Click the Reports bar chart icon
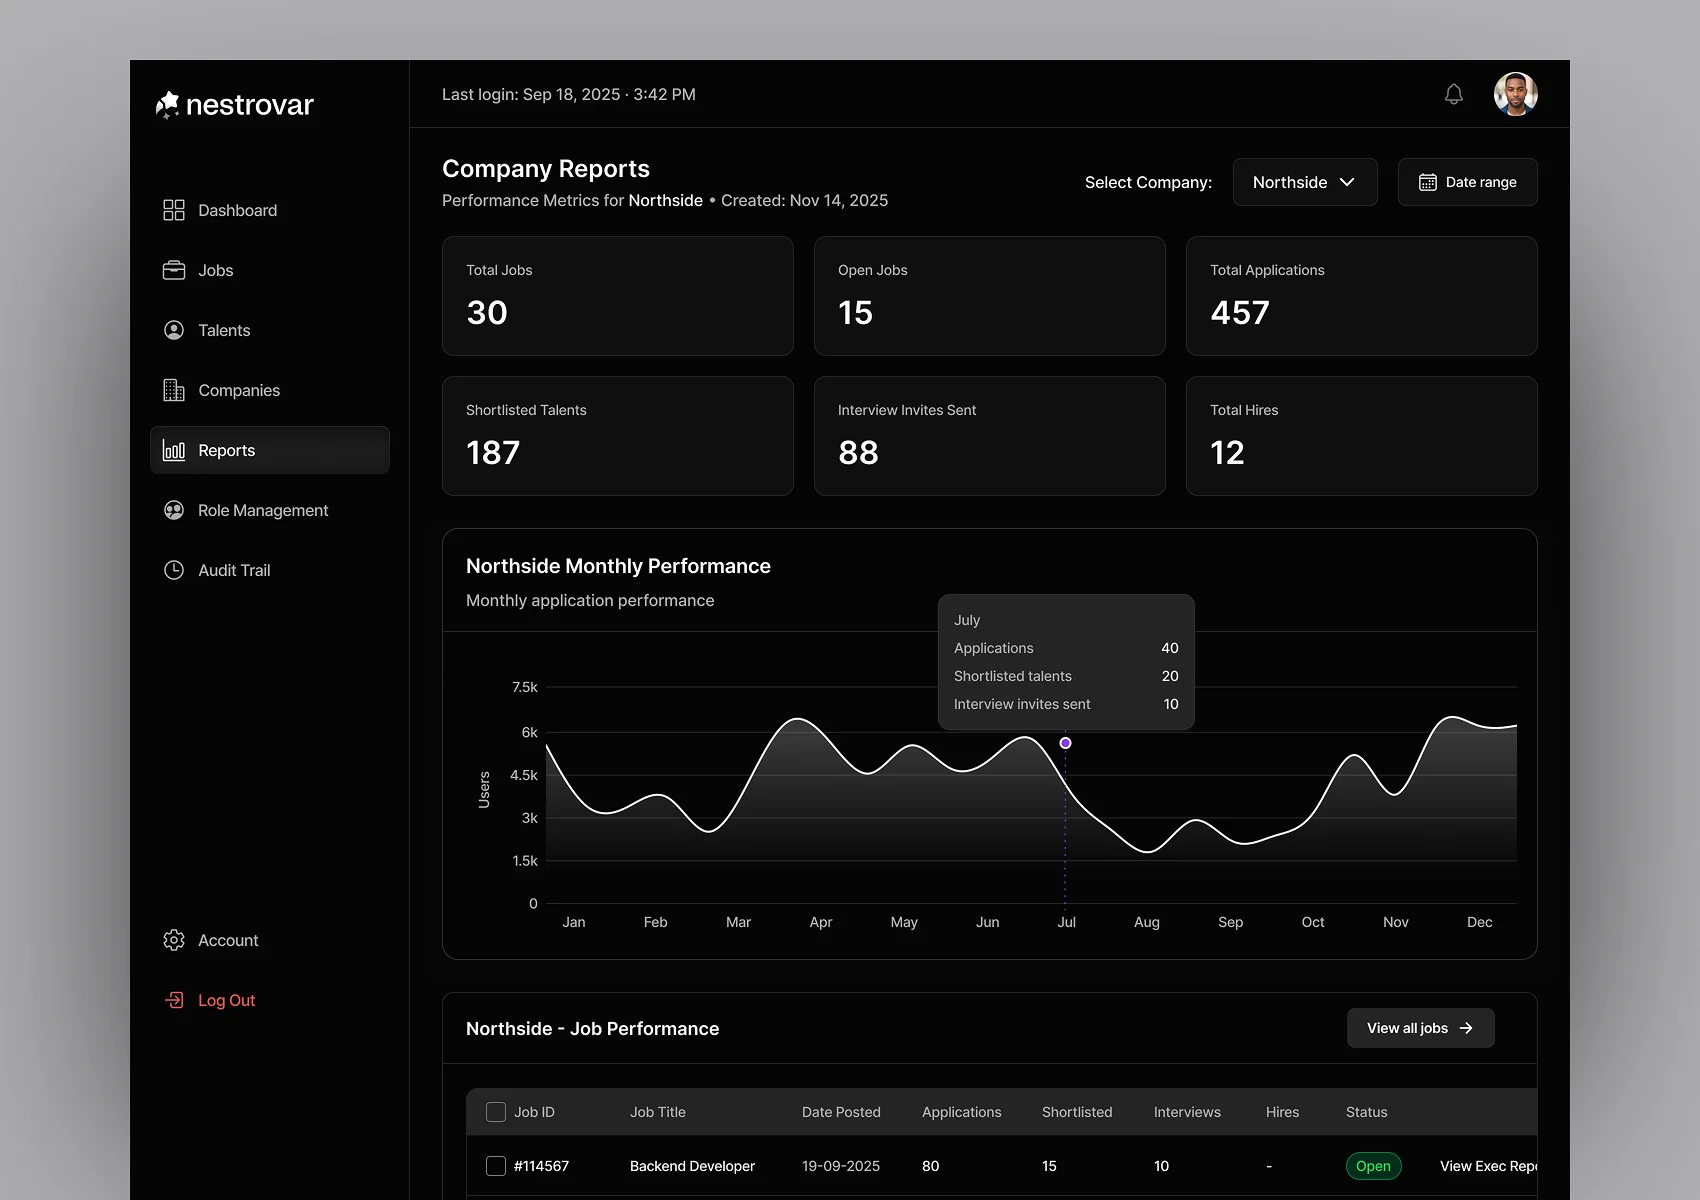This screenshot has width=1700, height=1200. point(174,450)
